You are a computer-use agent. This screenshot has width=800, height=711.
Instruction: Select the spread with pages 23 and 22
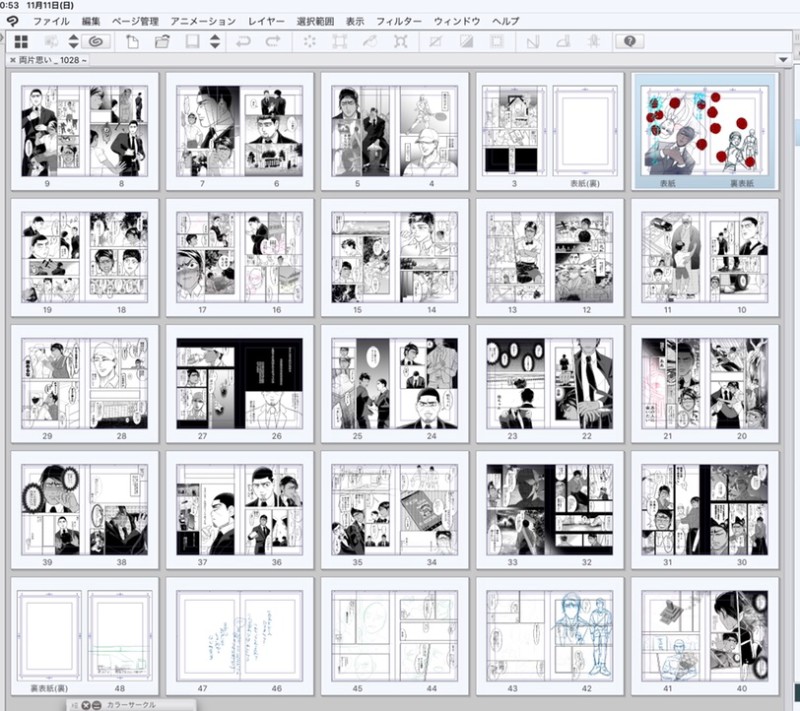point(550,384)
